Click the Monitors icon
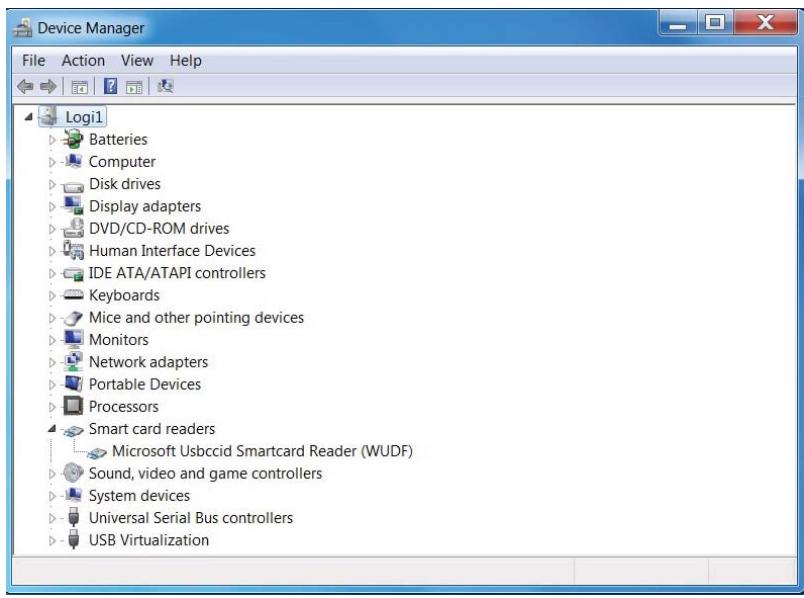804x598 pixels. point(73,339)
